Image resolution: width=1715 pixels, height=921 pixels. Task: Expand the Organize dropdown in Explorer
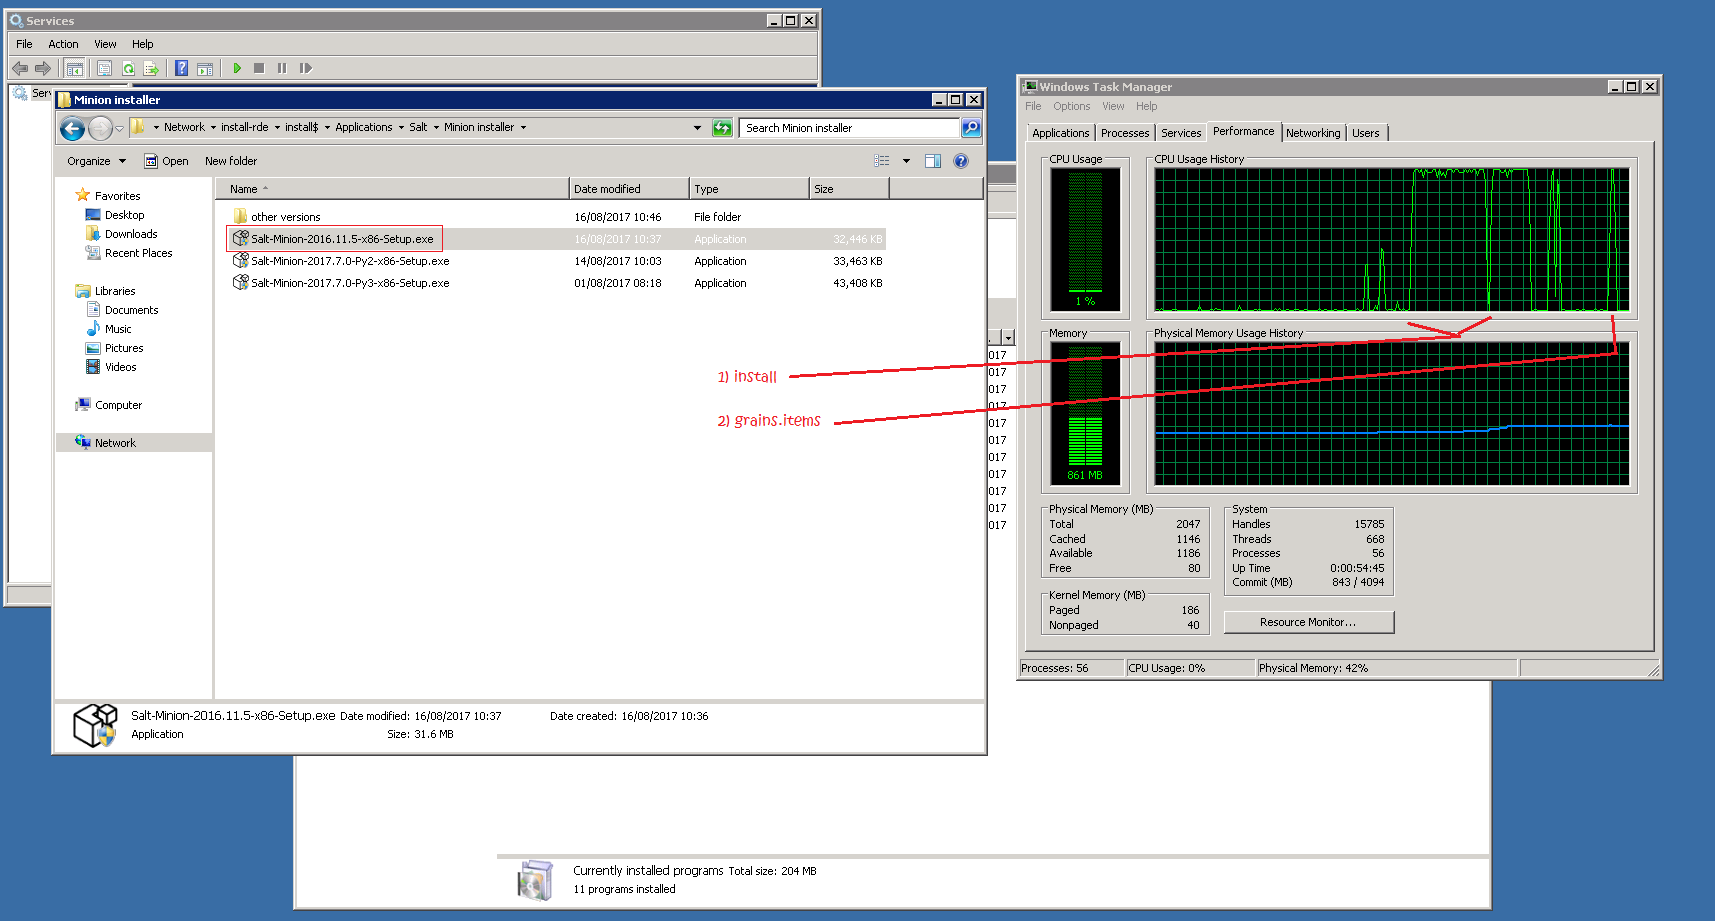93,160
